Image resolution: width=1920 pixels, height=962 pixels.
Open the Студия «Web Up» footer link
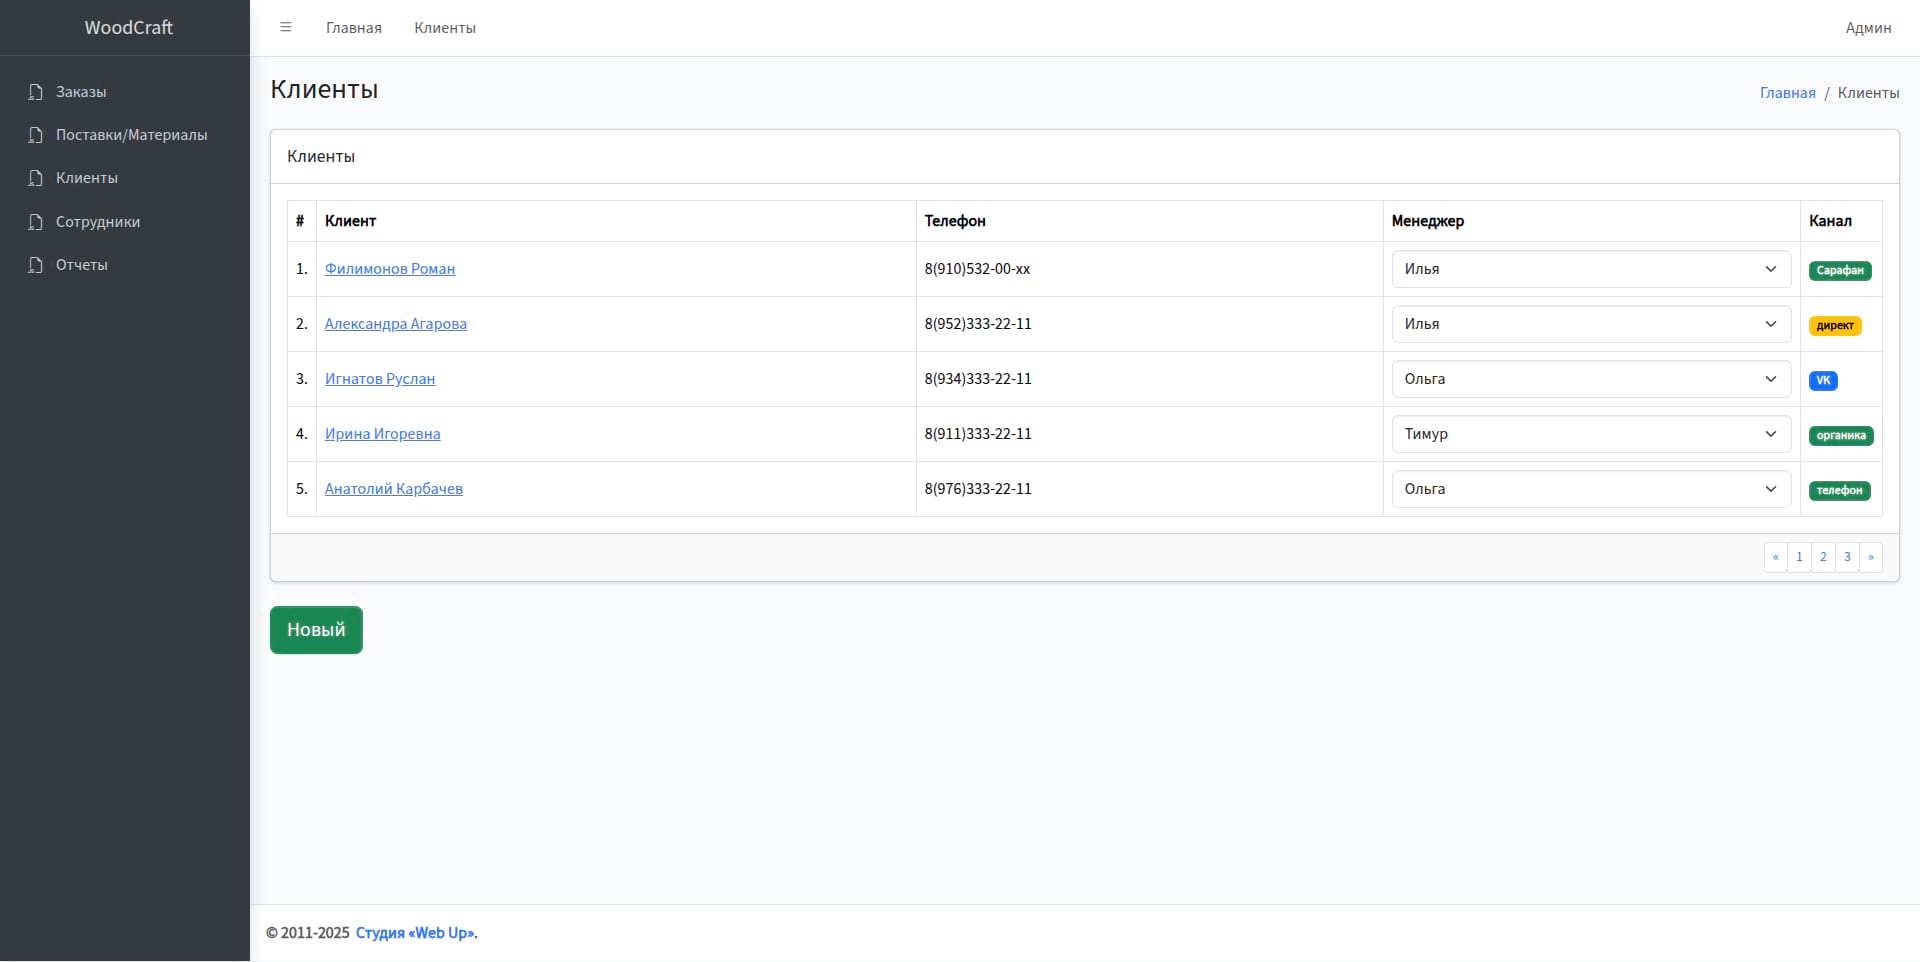[415, 933]
